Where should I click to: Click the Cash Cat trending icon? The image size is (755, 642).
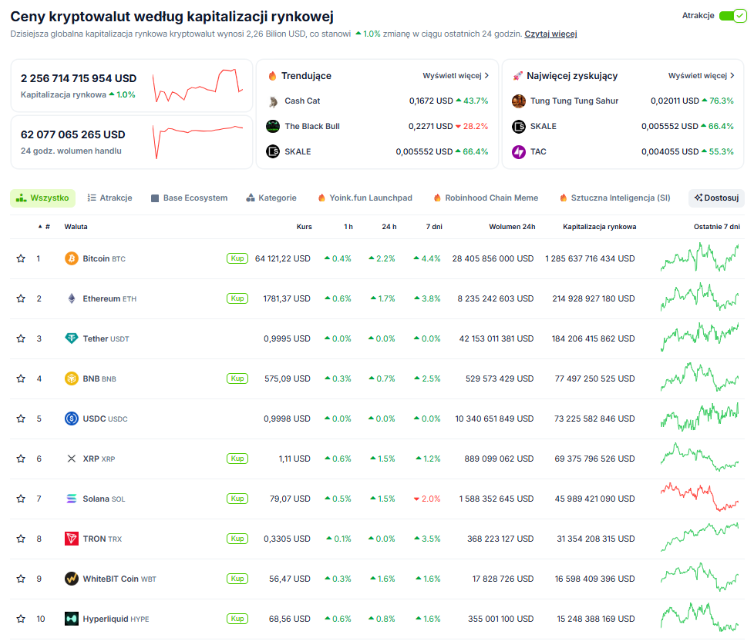pos(273,101)
